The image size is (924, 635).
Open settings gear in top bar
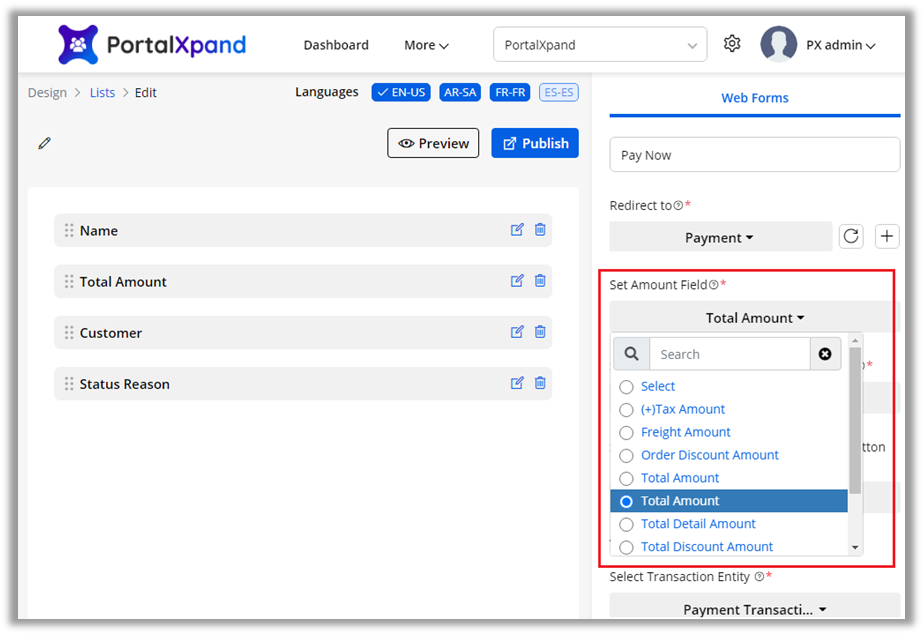pos(732,44)
